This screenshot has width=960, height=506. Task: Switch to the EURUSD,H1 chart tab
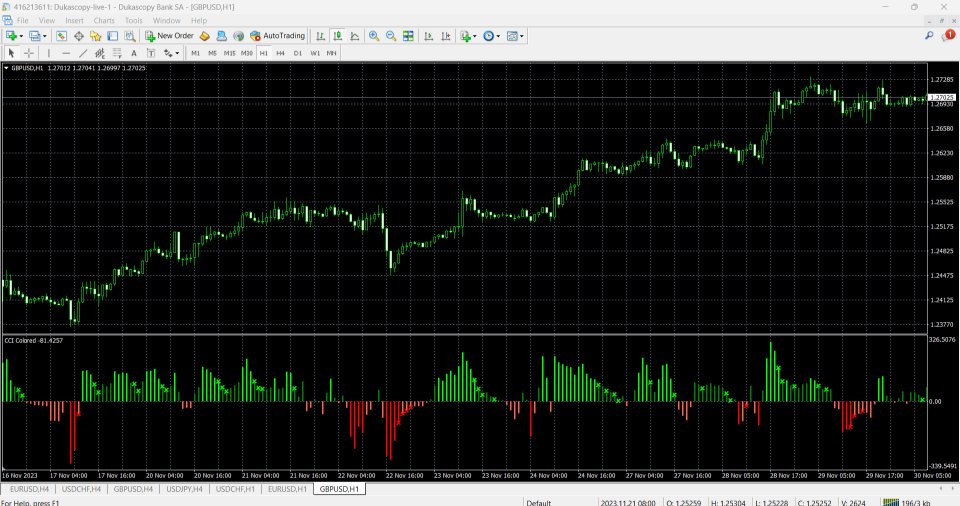(x=287, y=489)
